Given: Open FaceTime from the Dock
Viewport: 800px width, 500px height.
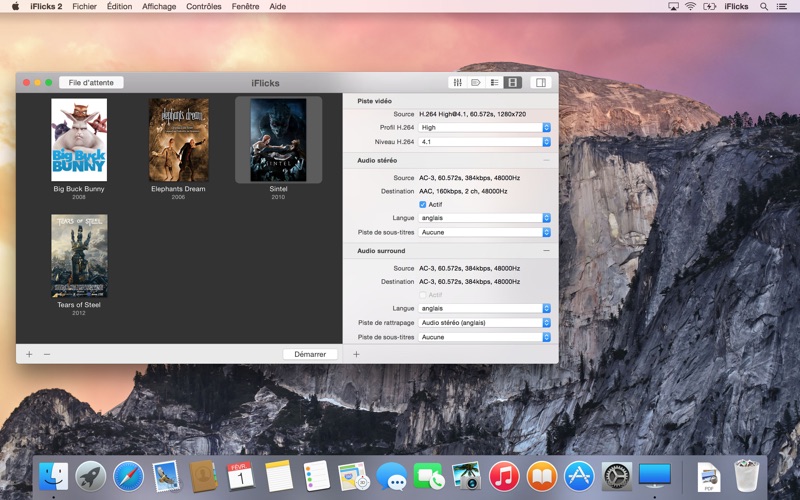Looking at the screenshot, I should [x=429, y=477].
